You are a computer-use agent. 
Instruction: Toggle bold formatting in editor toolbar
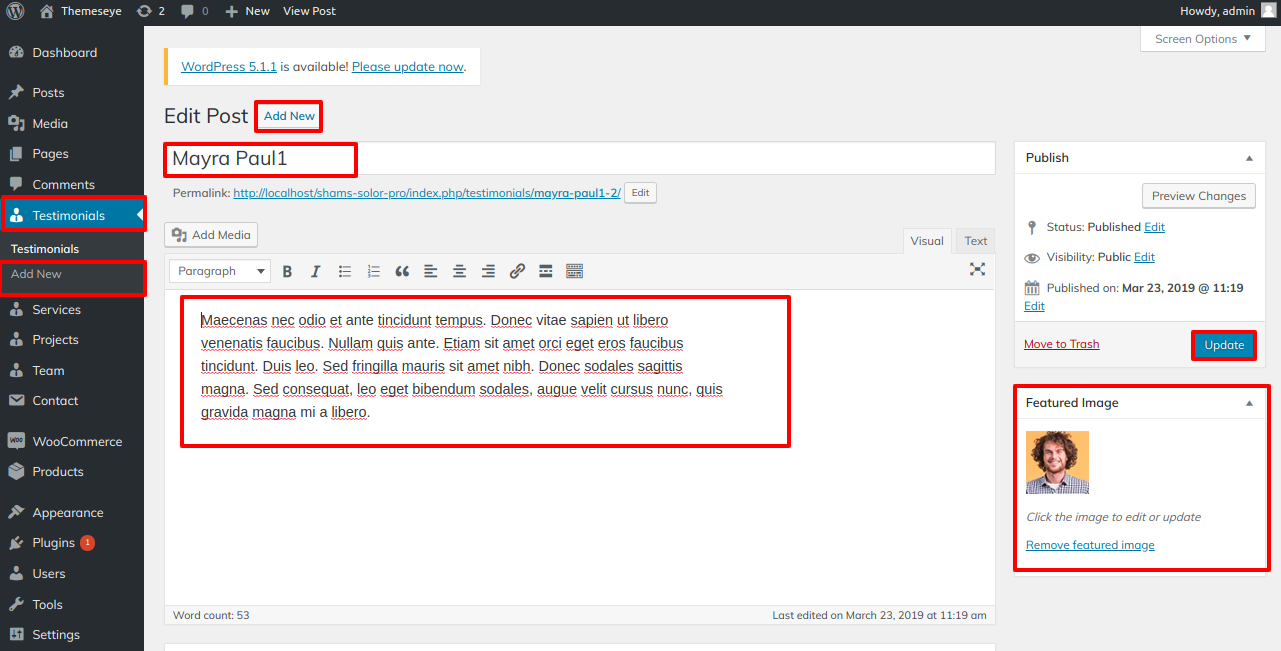[287, 271]
